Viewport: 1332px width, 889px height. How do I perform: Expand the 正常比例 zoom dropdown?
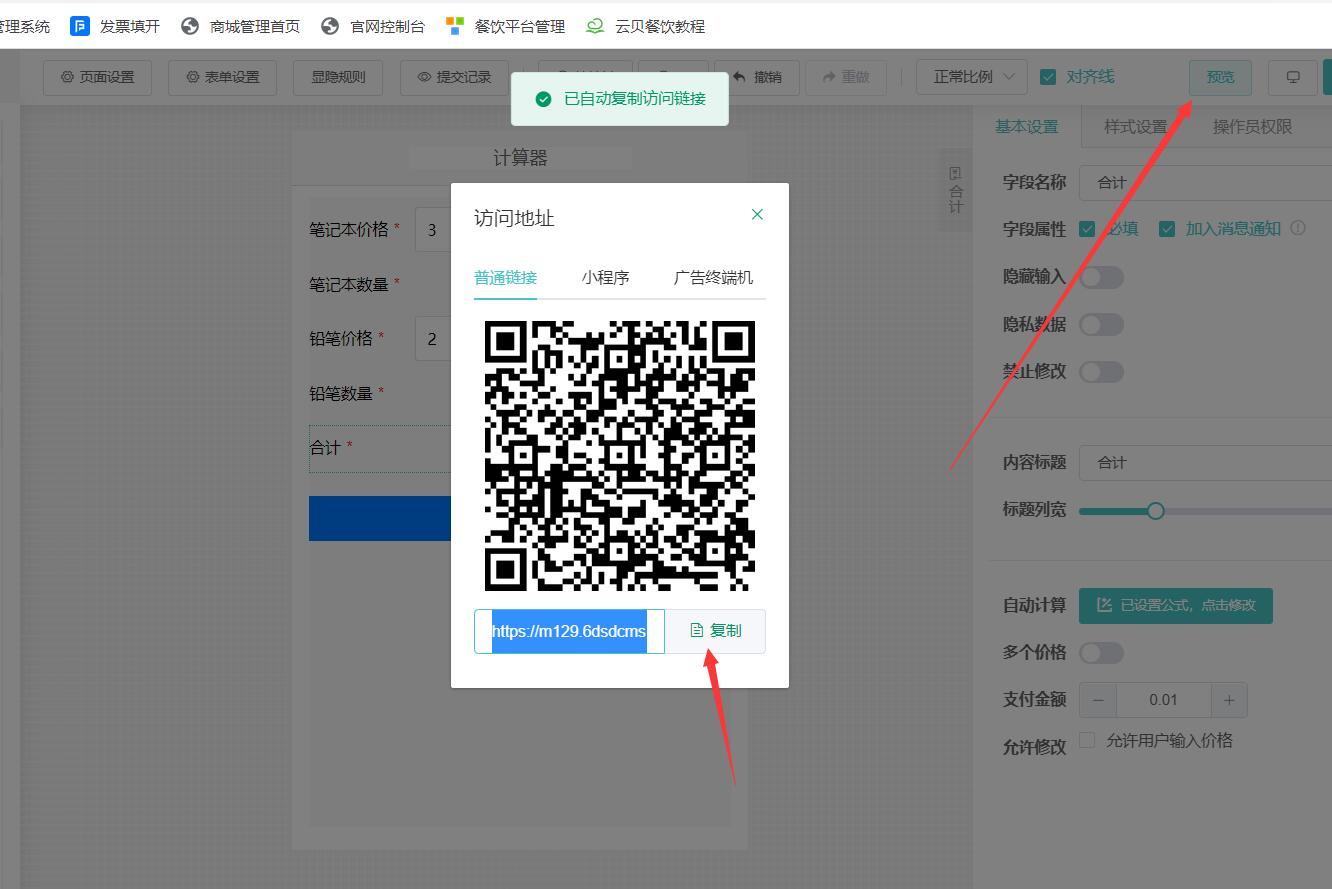tap(971, 77)
